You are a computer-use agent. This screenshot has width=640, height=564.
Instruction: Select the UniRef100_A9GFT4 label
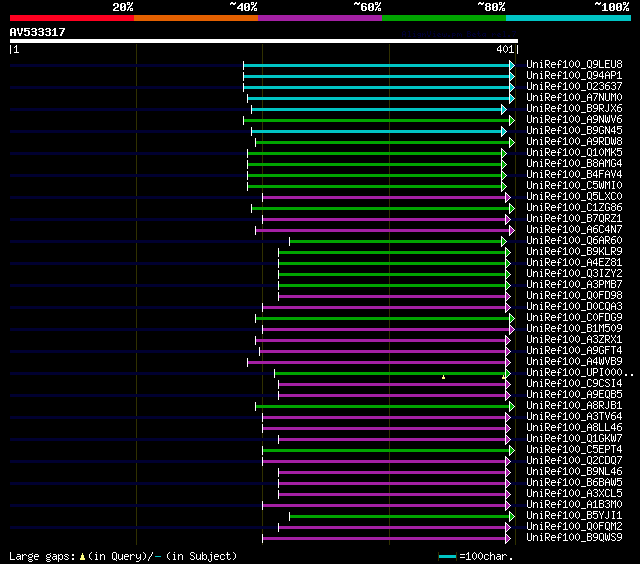point(574,351)
